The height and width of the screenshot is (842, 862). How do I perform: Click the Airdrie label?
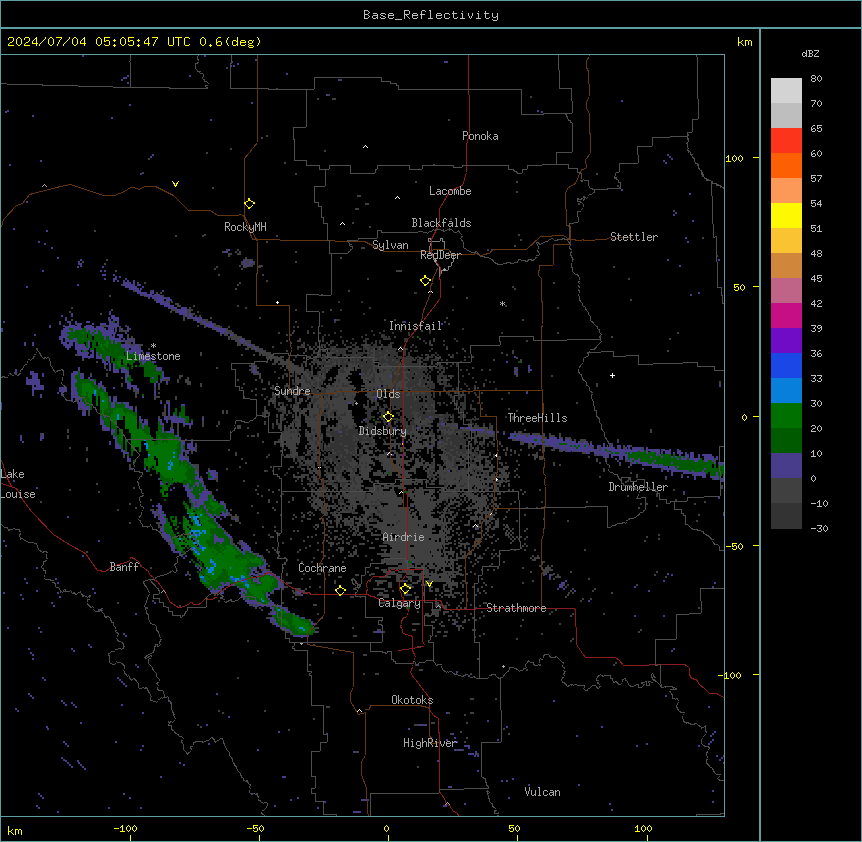[x=403, y=537]
